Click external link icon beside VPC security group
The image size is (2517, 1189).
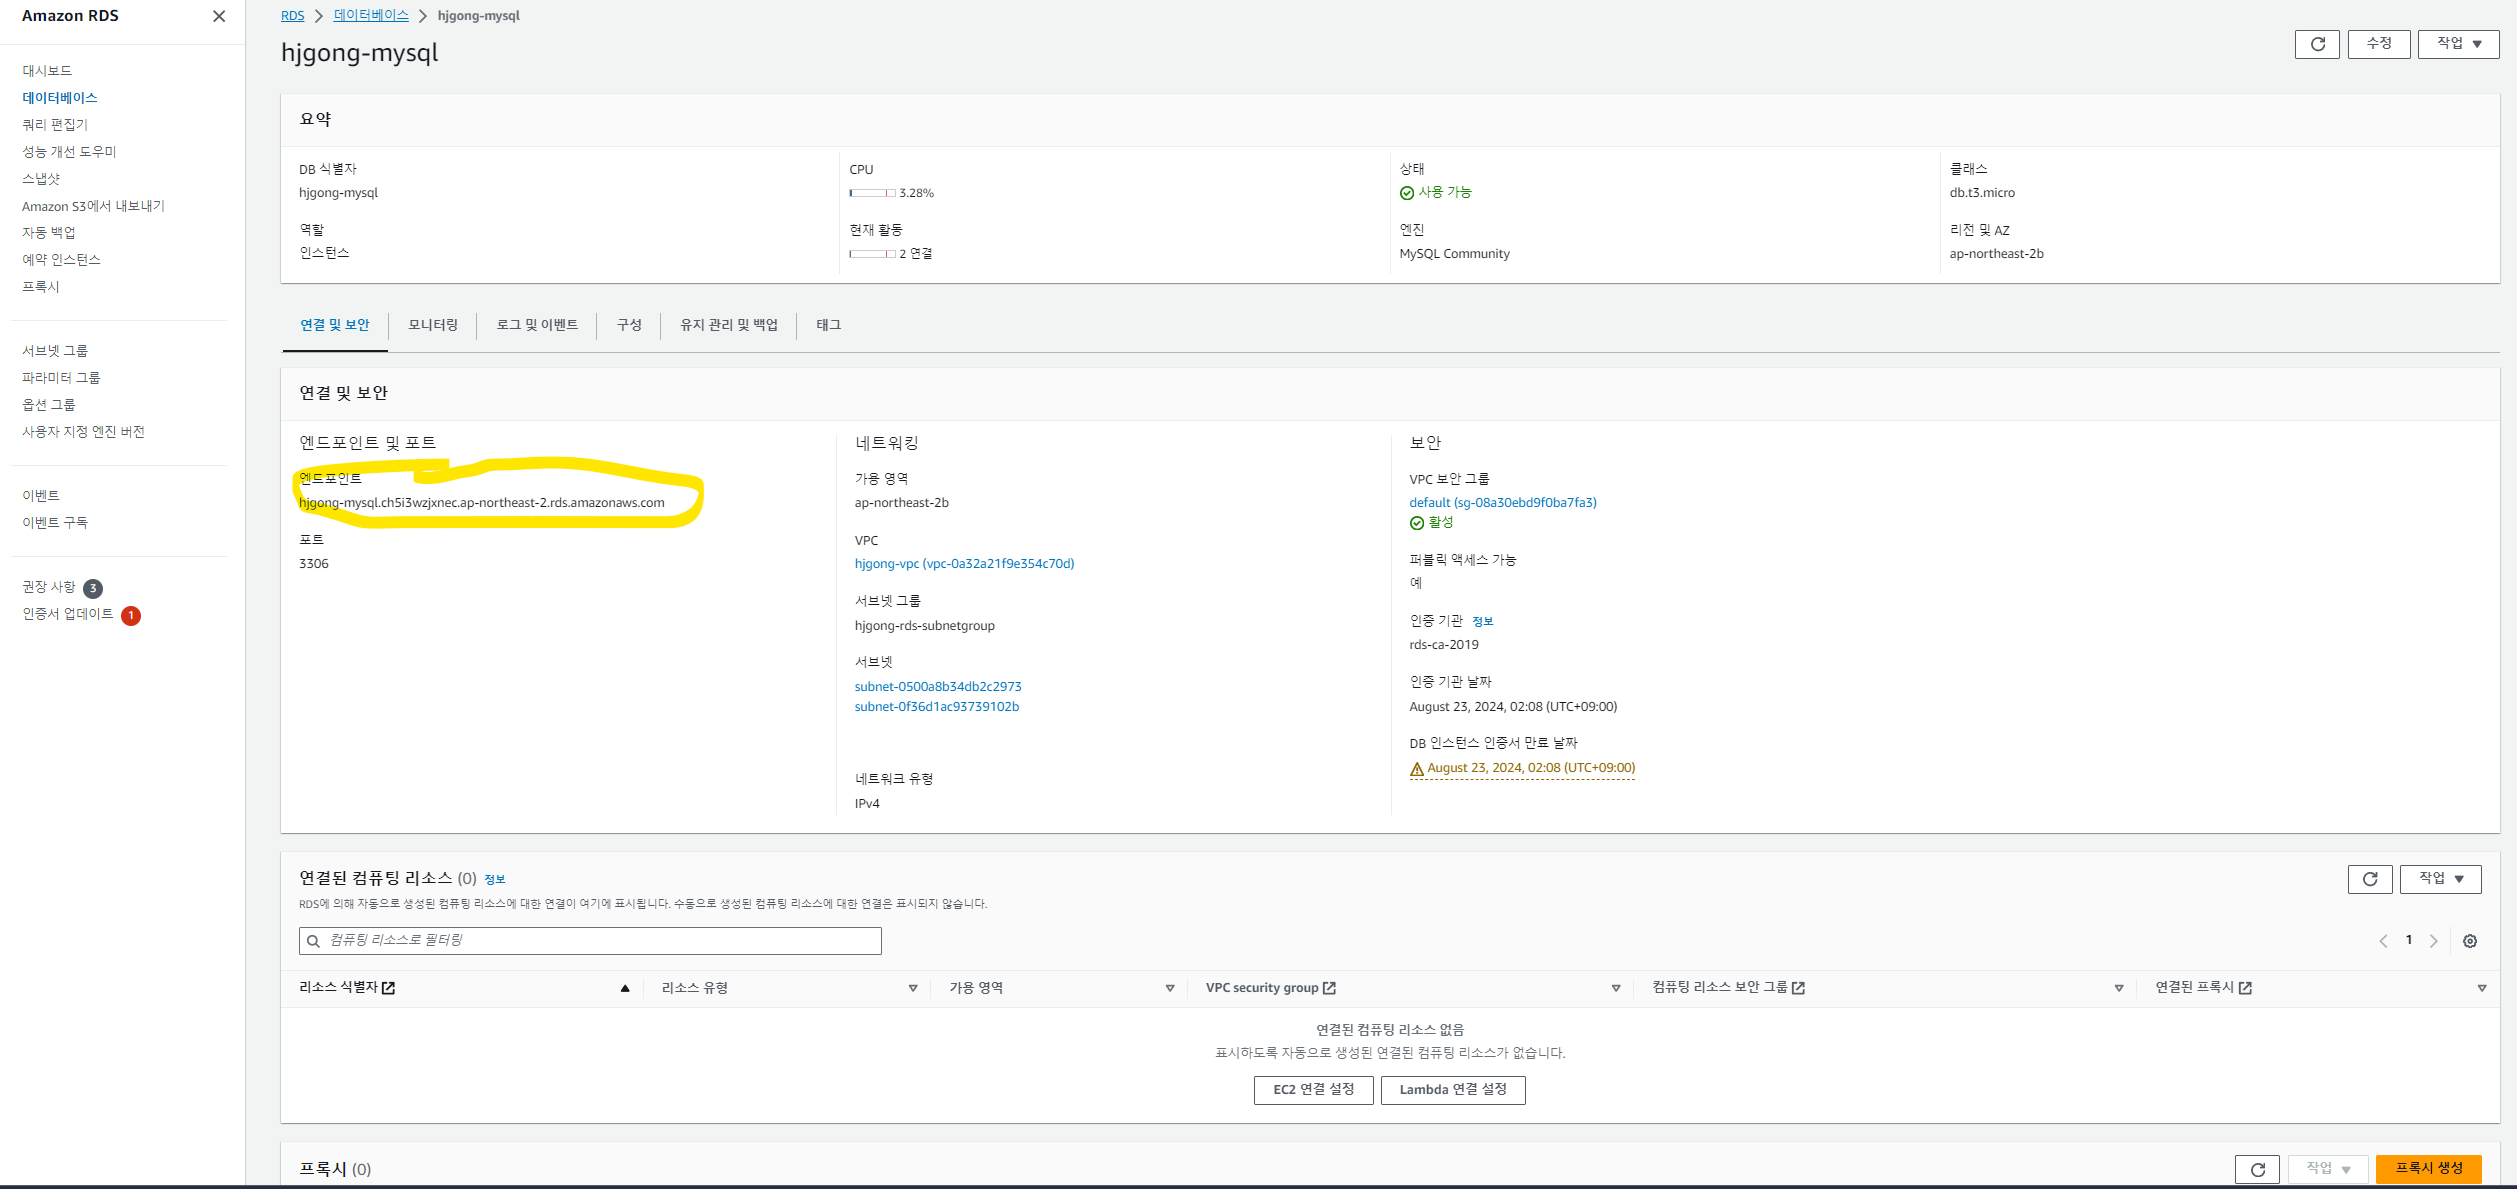click(x=1329, y=988)
